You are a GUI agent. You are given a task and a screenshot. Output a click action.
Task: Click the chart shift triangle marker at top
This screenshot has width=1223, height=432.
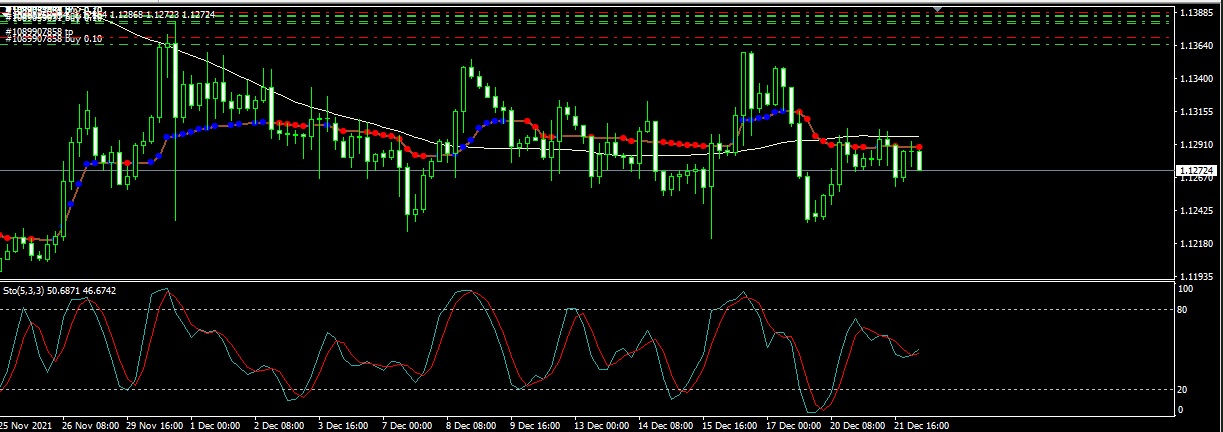[x=937, y=8]
